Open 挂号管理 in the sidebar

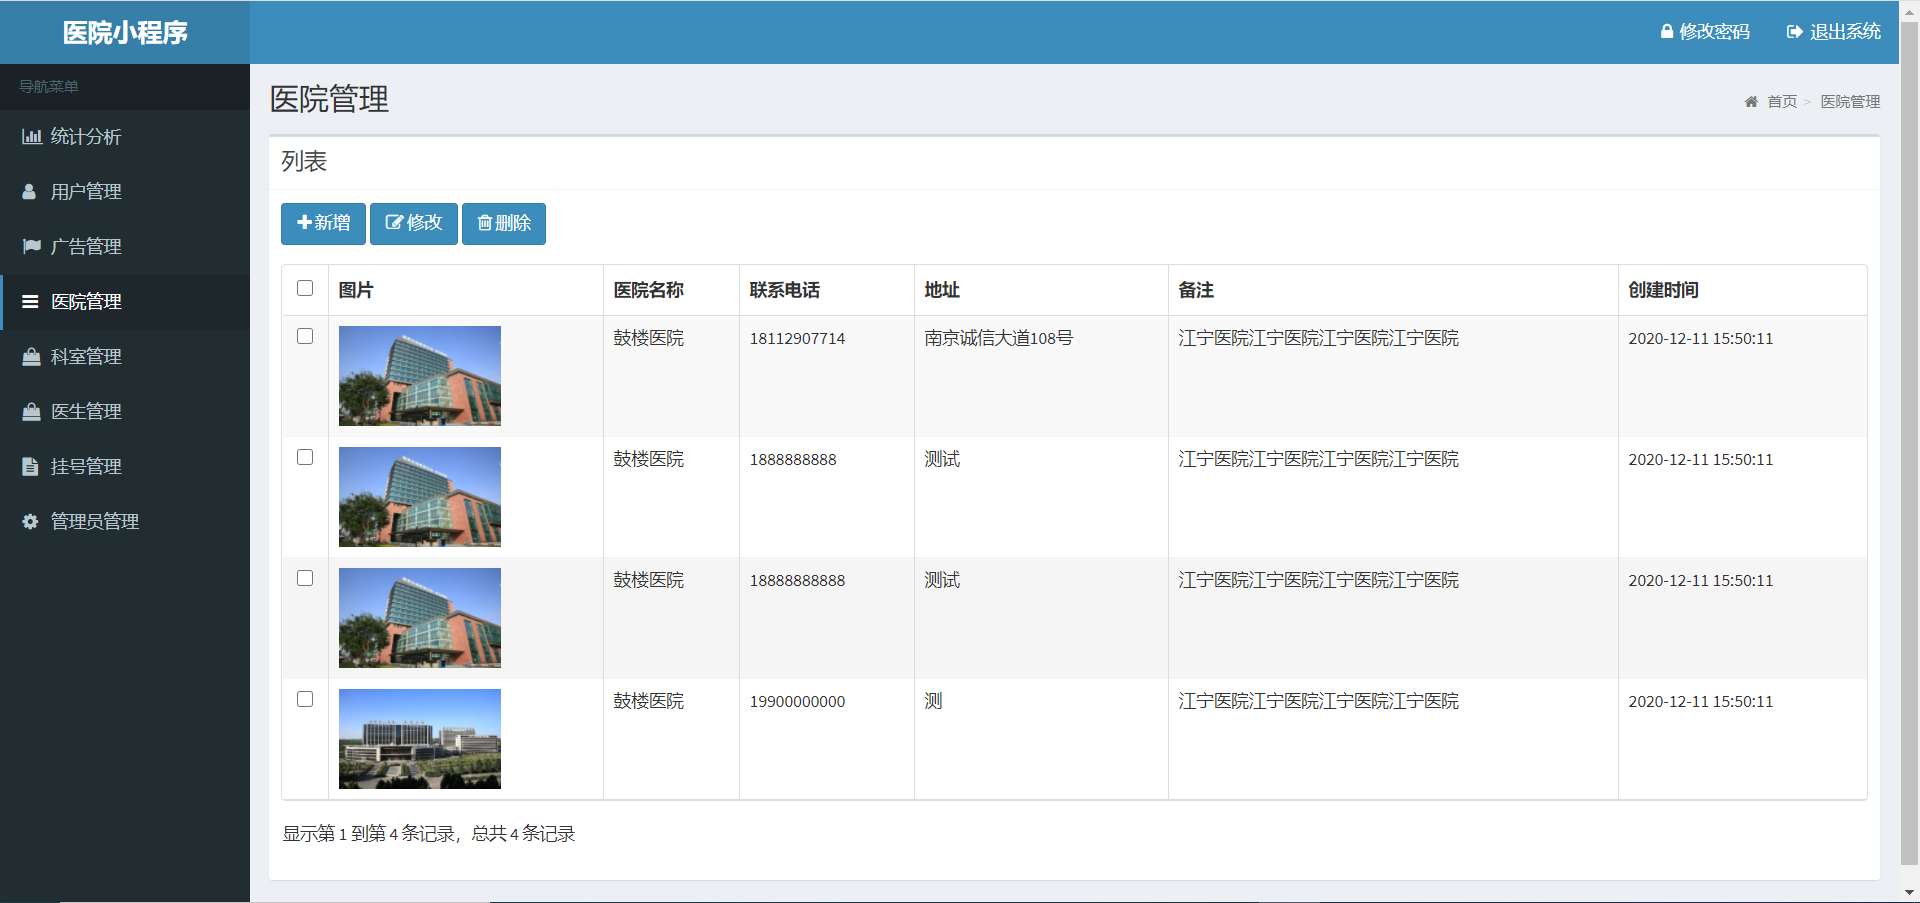[x=125, y=467]
